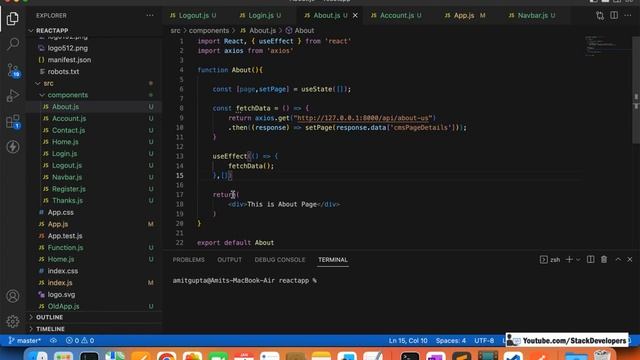Change encoding via UTF-8 status item
The width and height of the screenshot is (640, 360).
pyautogui.click(x=484, y=340)
